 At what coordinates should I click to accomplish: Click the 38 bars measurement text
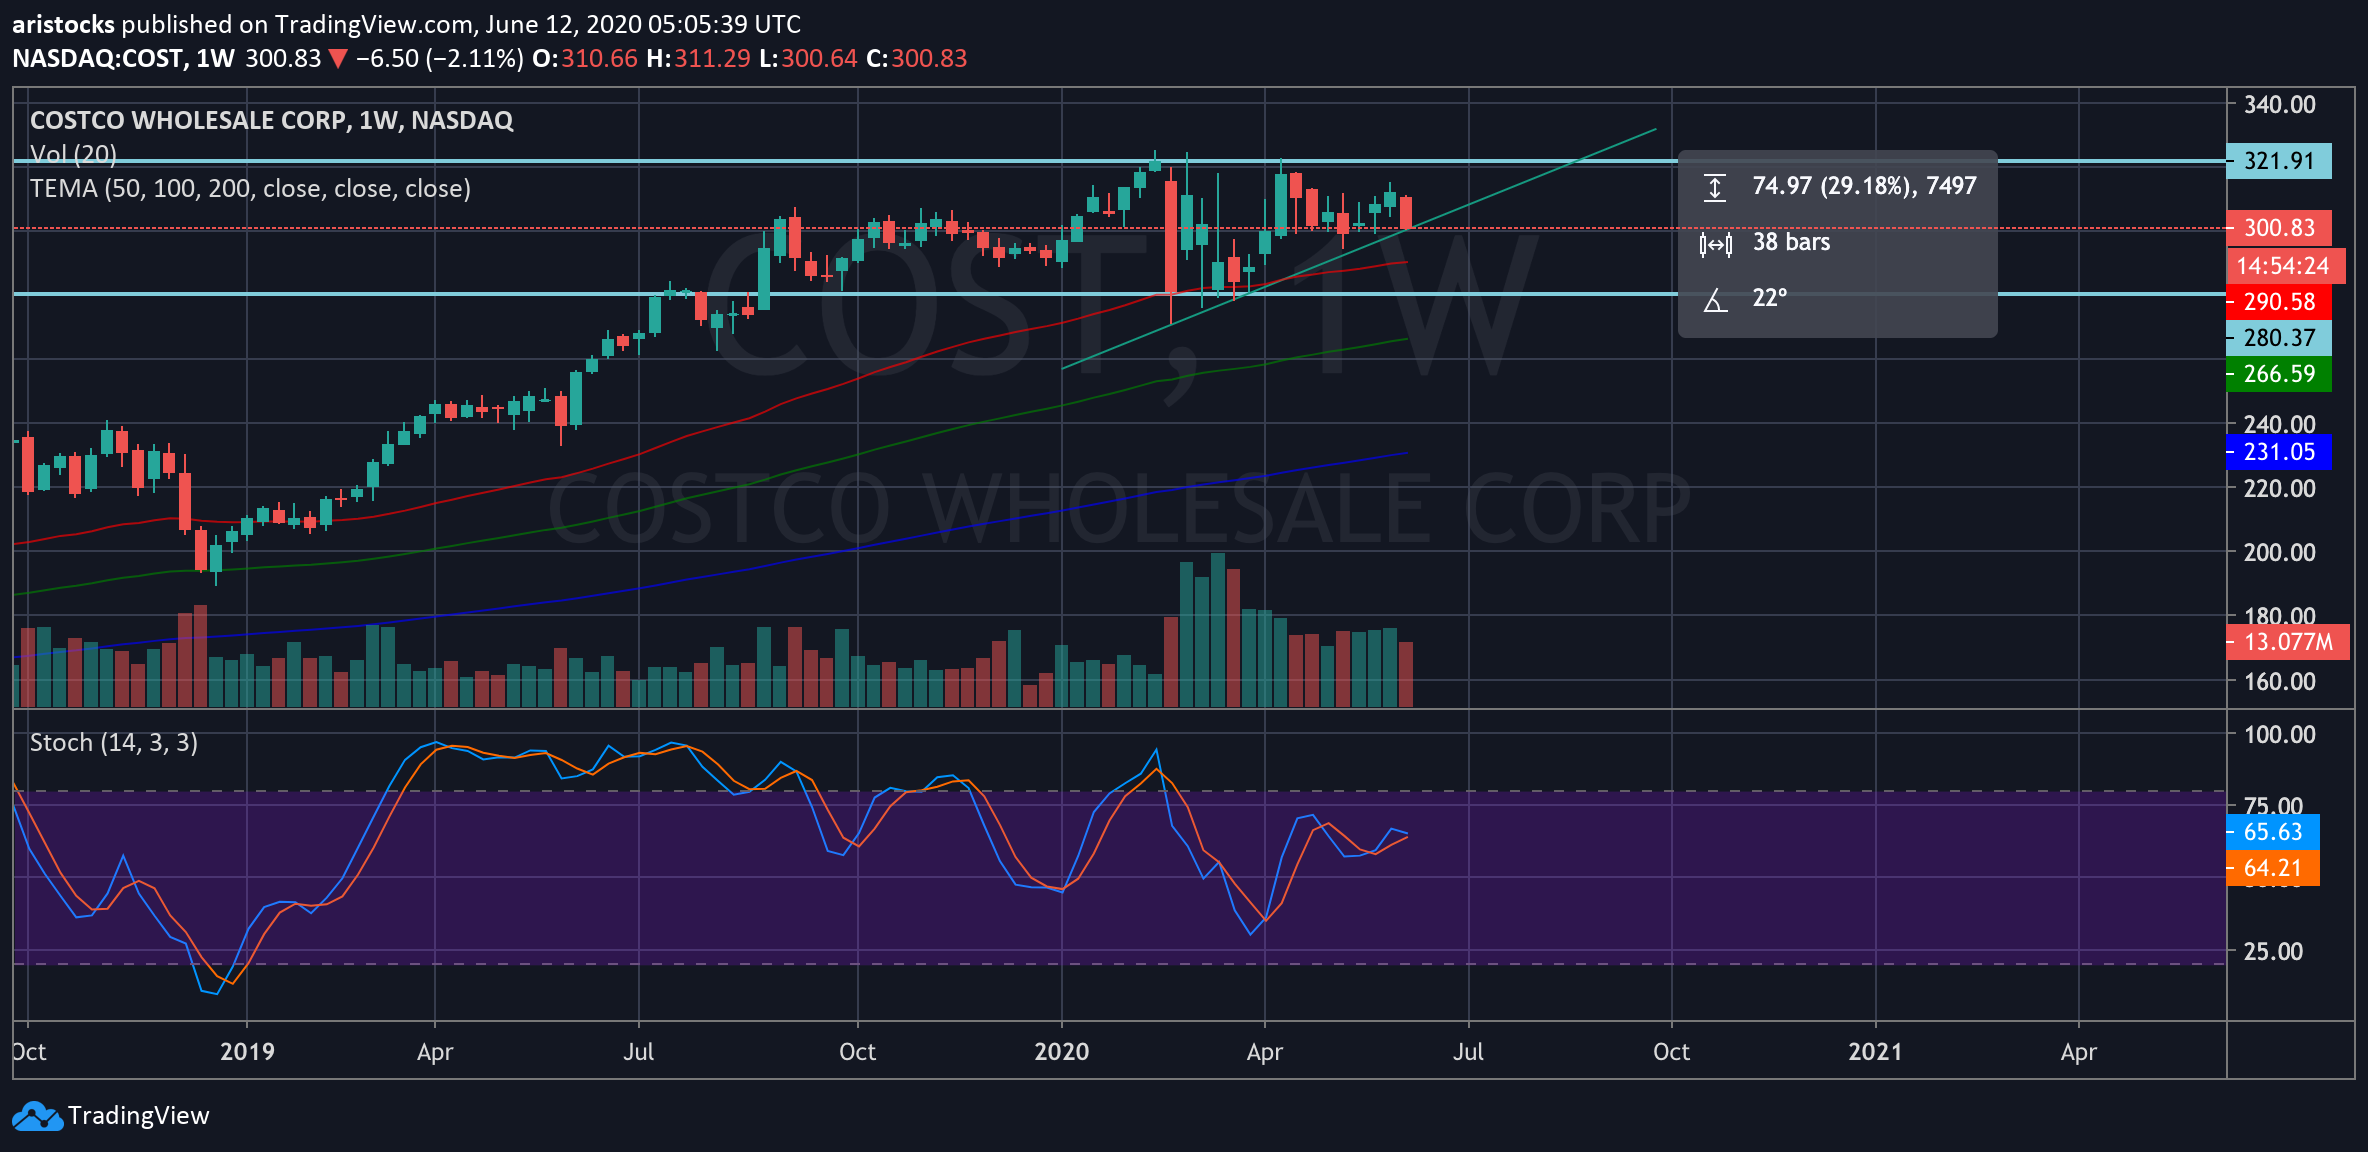click(x=1791, y=243)
